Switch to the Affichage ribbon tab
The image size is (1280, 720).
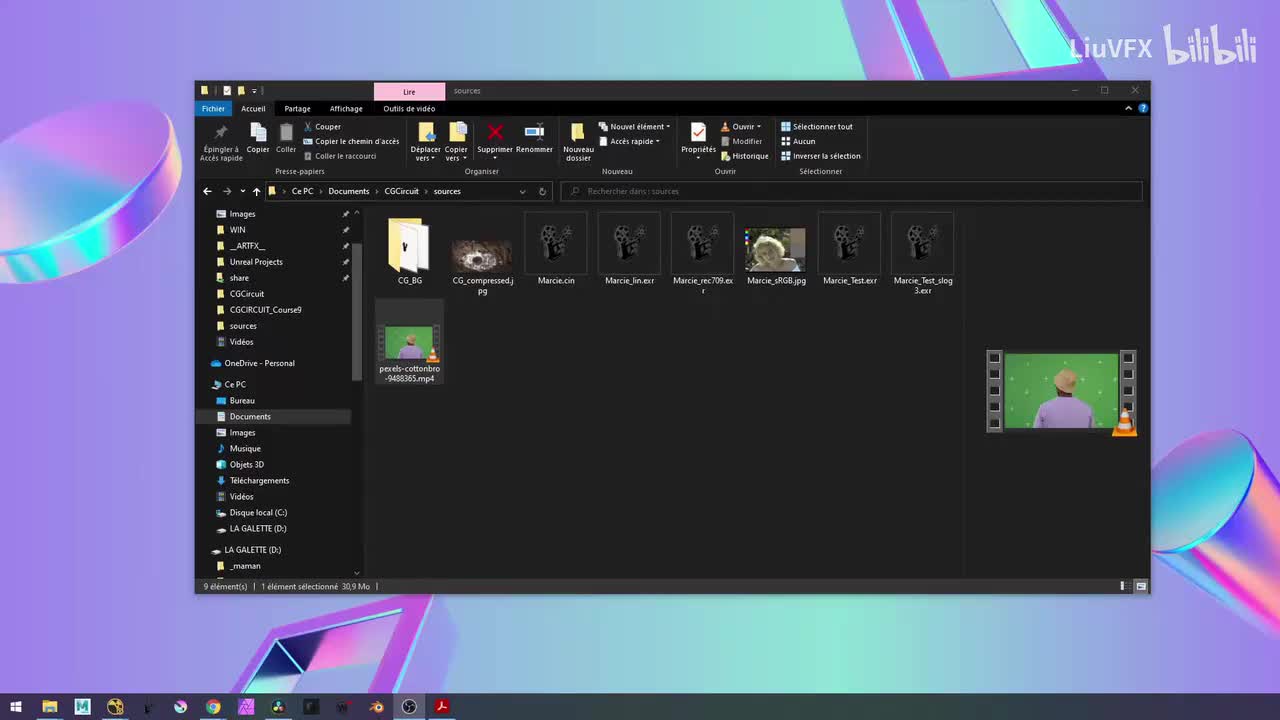pos(346,108)
